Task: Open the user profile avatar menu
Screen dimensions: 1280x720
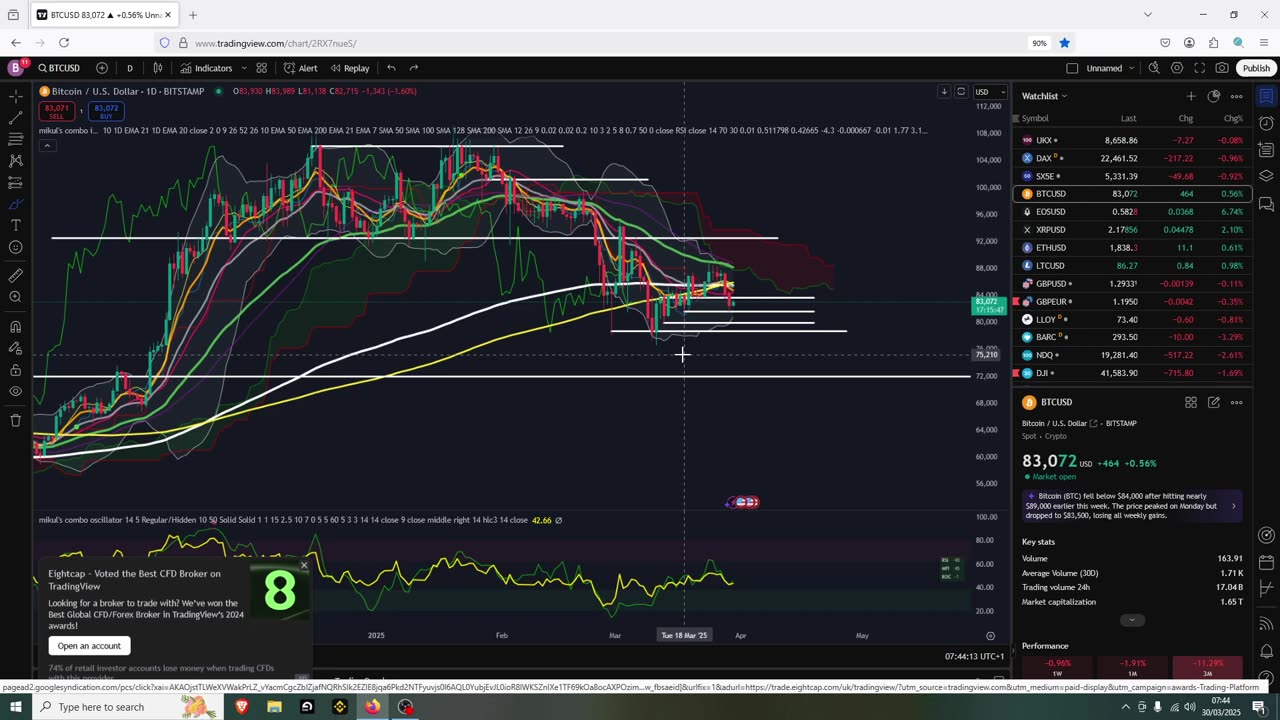Action: (15, 68)
